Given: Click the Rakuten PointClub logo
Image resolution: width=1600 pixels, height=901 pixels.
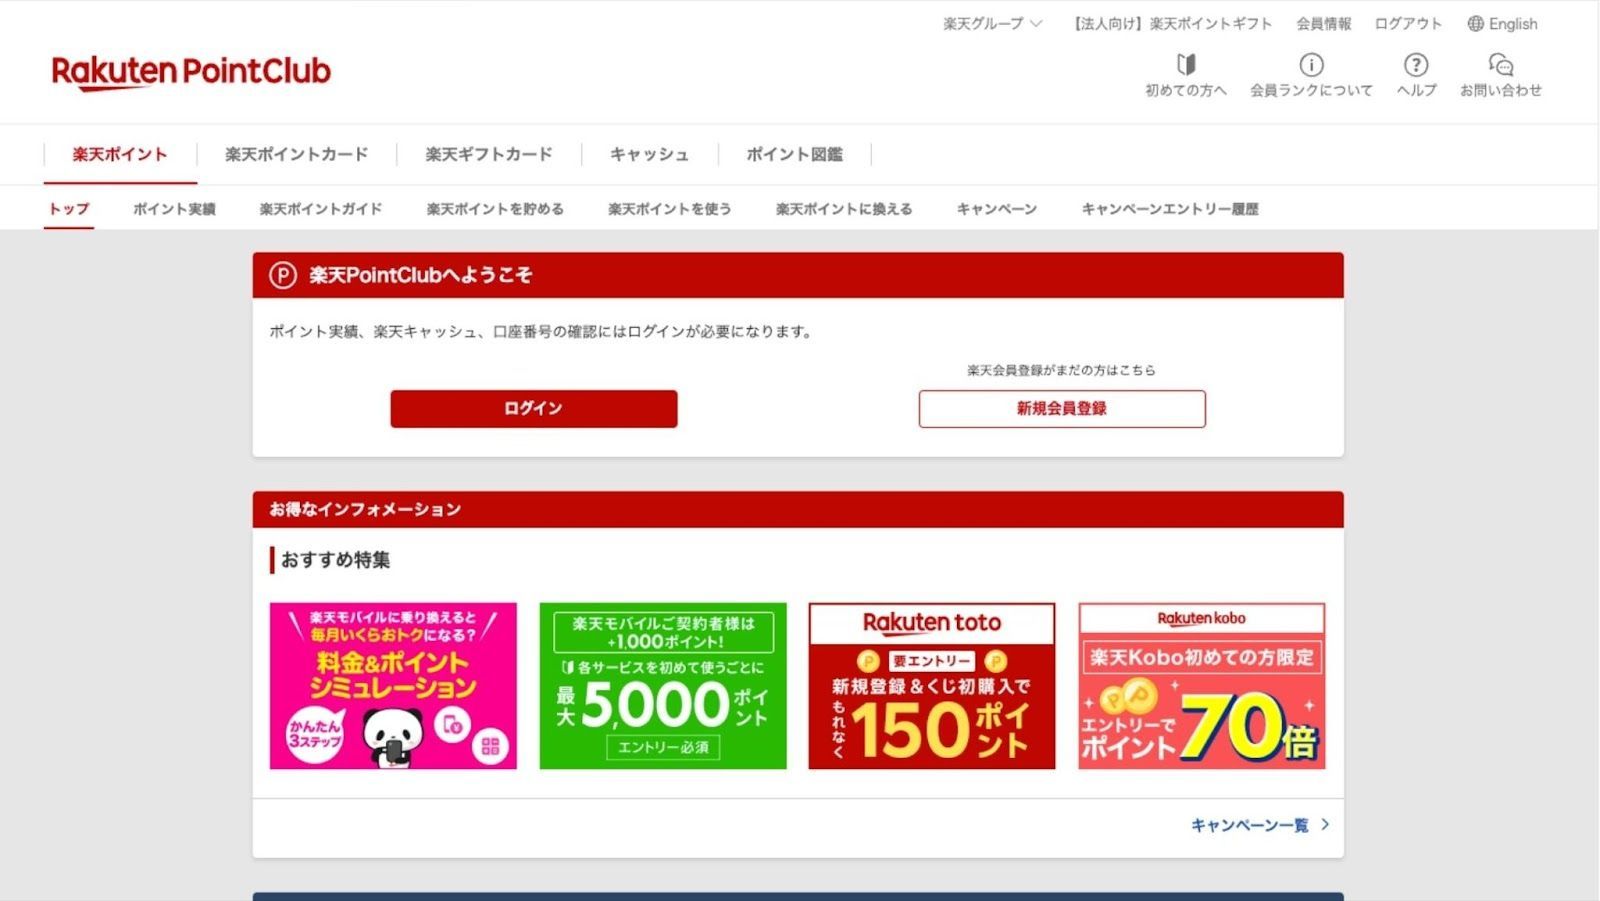Looking at the screenshot, I should [191, 73].
